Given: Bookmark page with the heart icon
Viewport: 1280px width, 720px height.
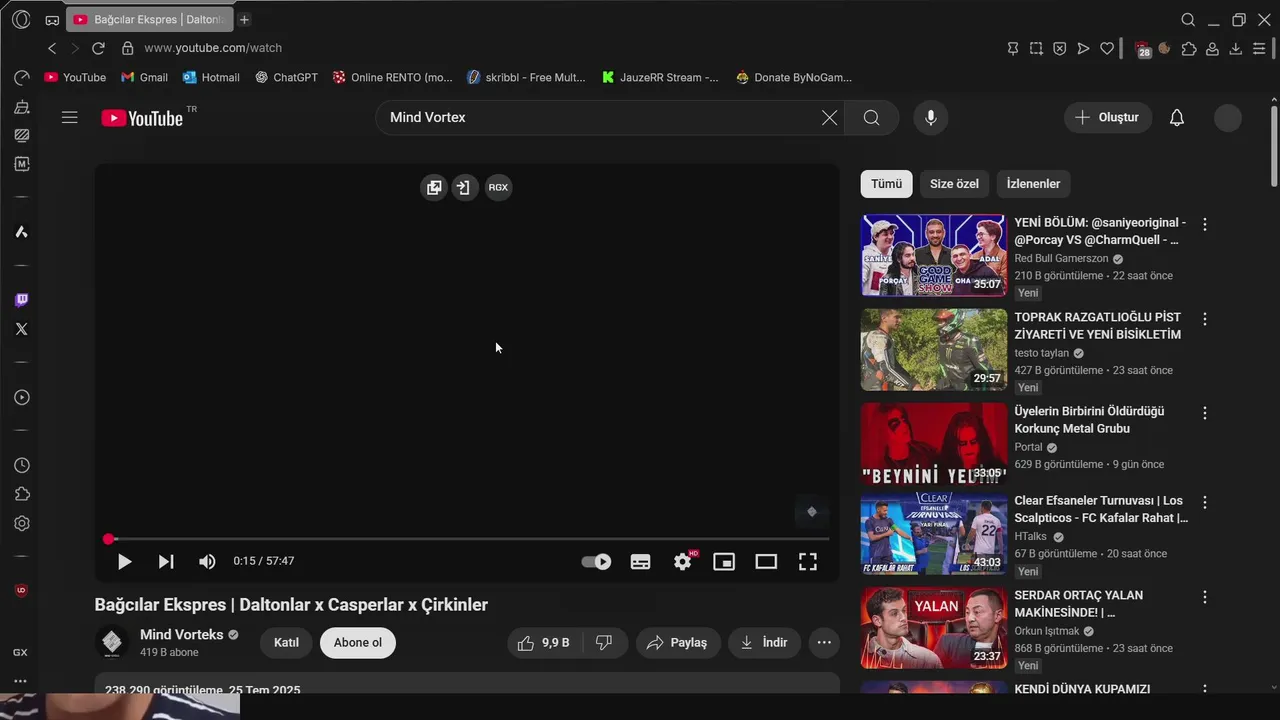Looking at the screenshot, I should (x=1107, y=48).
